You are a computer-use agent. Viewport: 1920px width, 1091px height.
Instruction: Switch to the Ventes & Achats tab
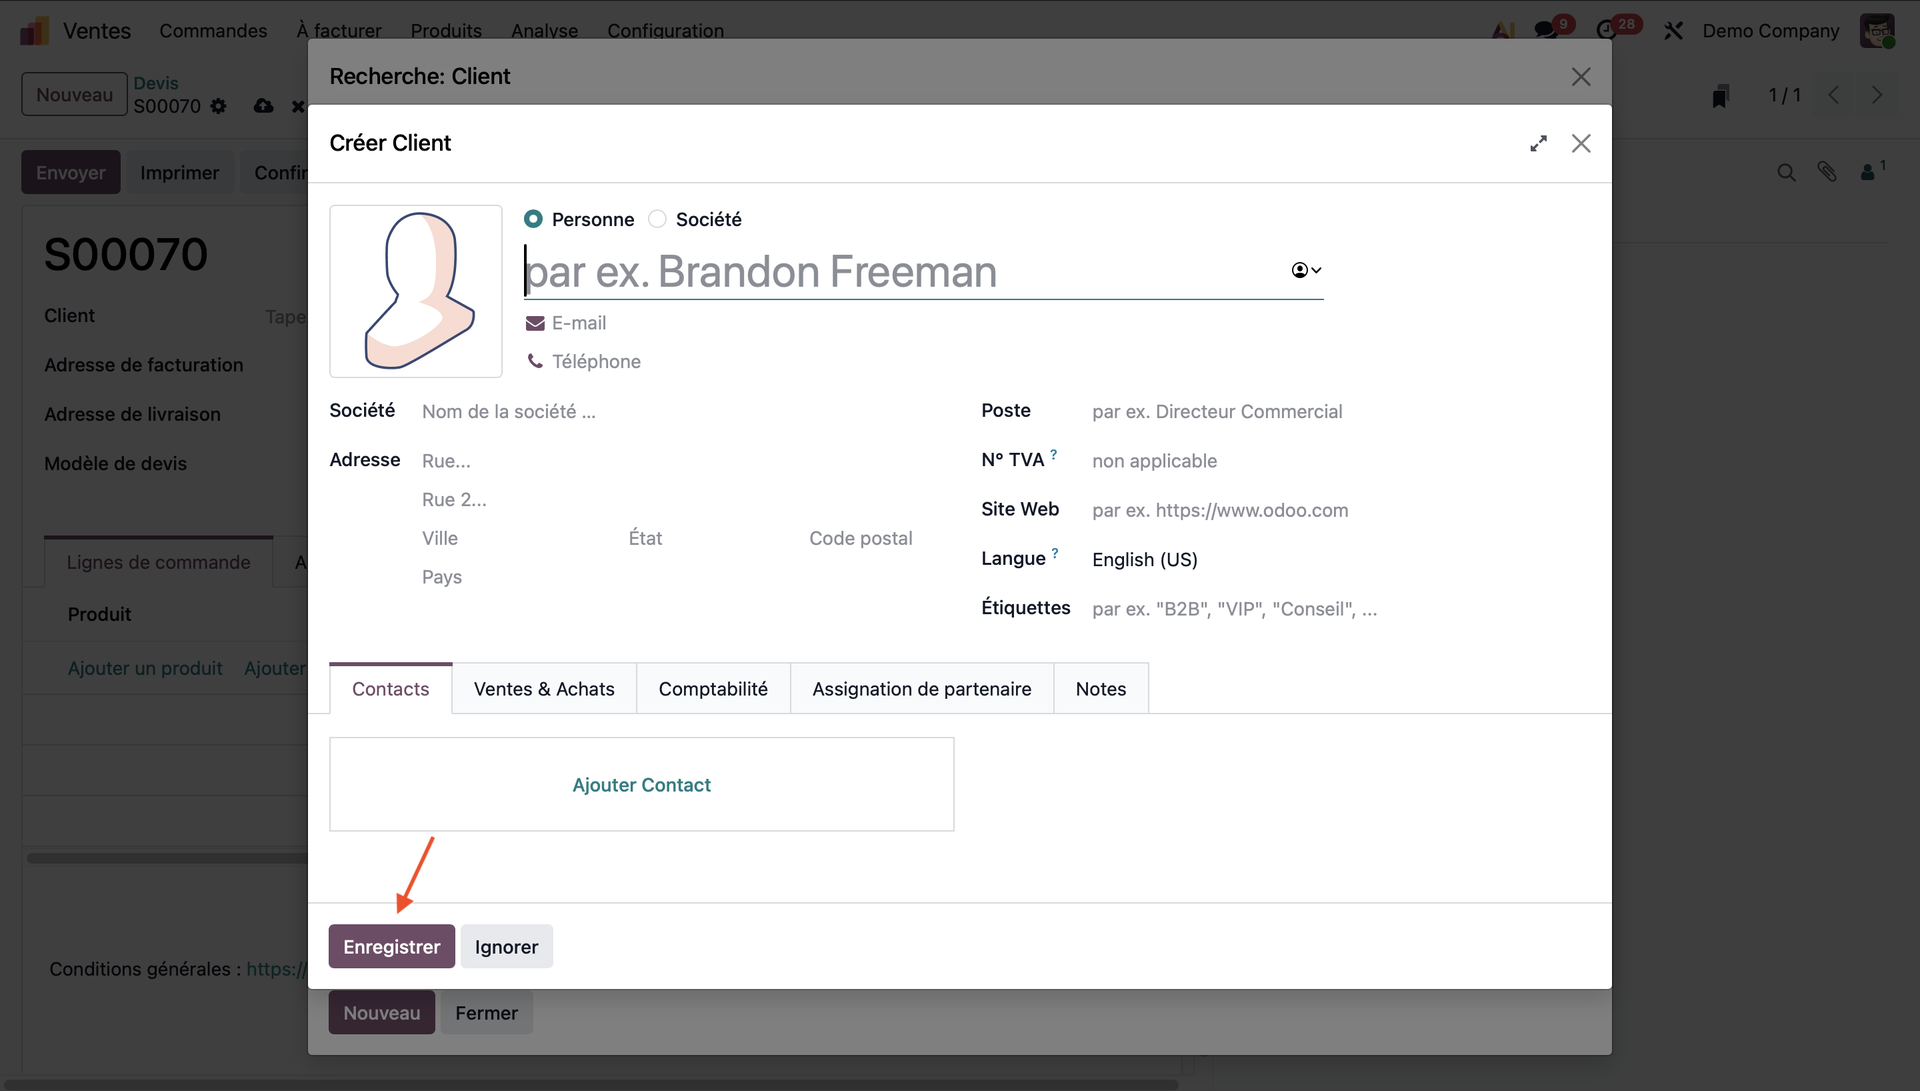544,689
